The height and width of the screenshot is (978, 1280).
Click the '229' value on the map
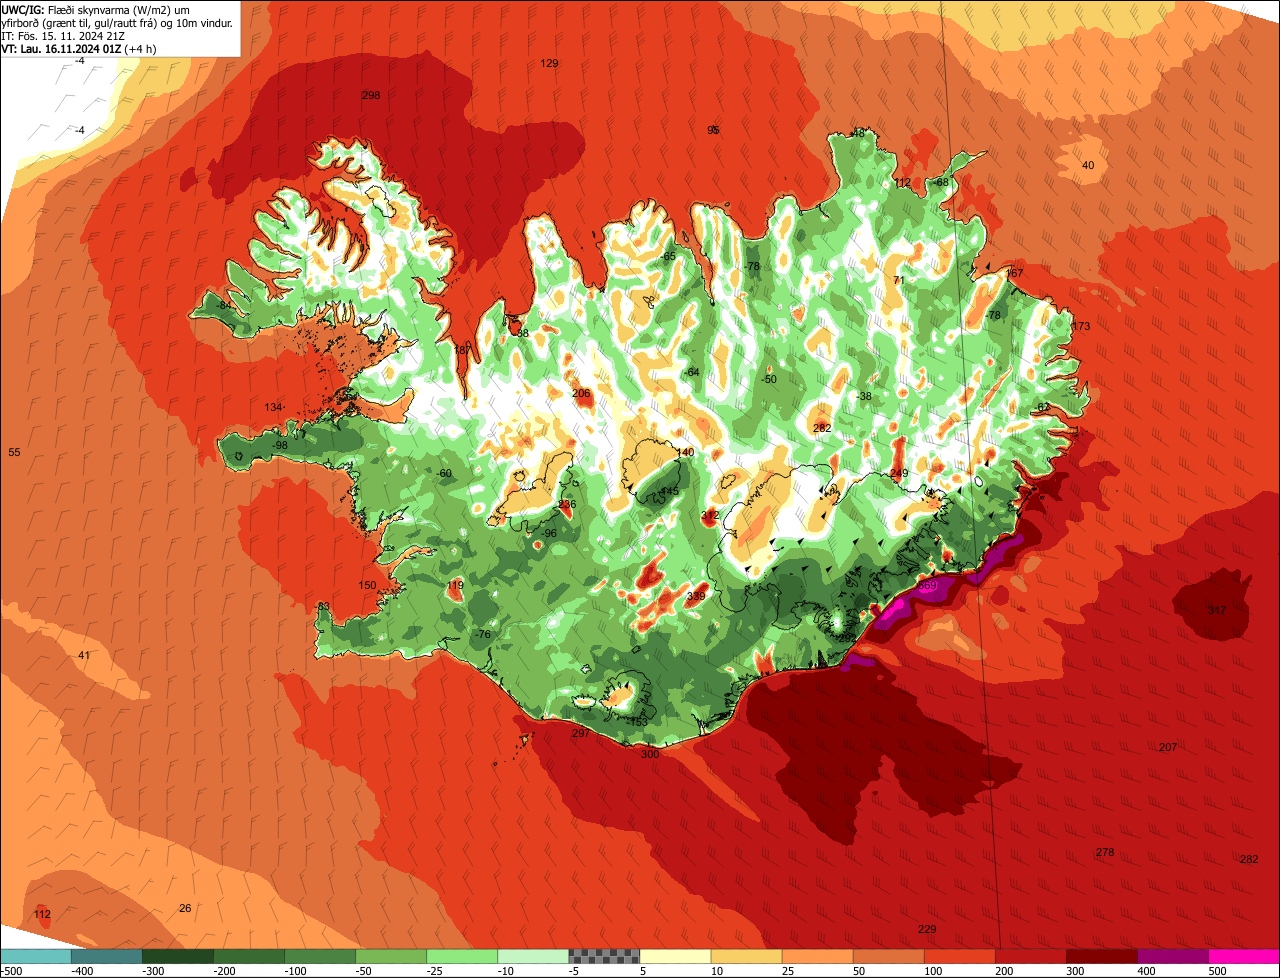[x=927, y=929]
